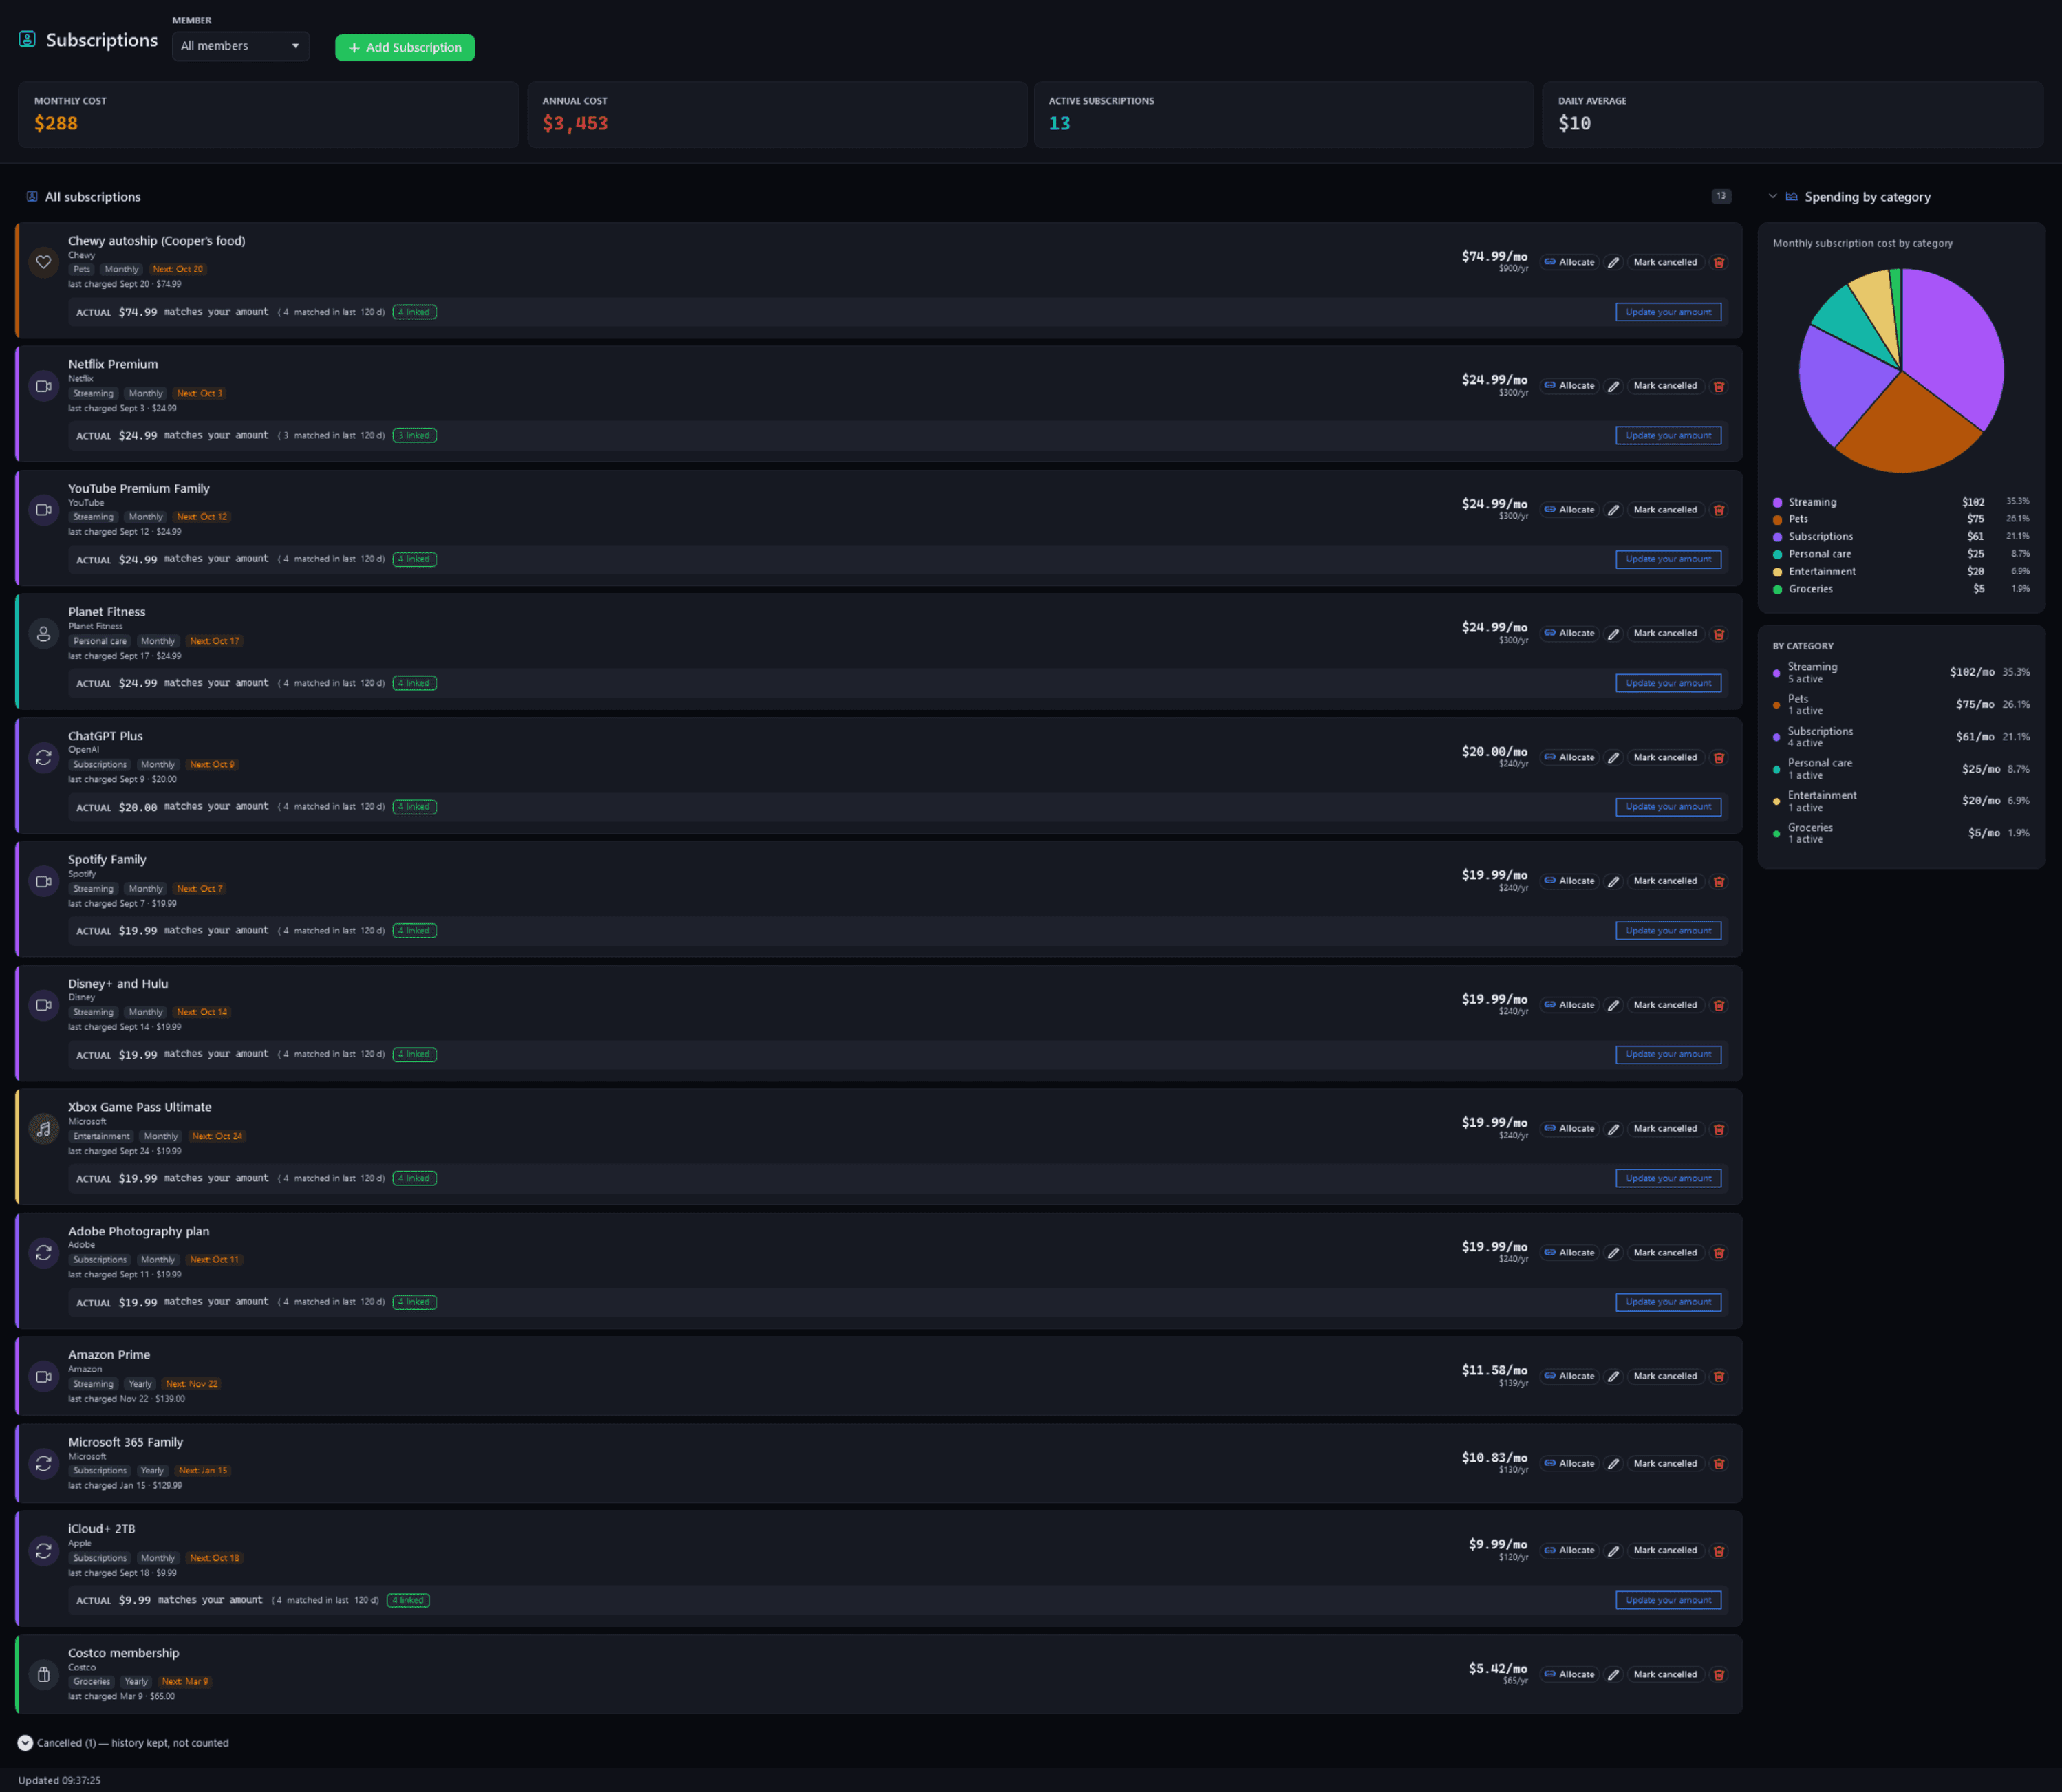Click the 4 linked badge on Chewy autoship
This screenshot has height=1792, width=2062.
(x=414, y=312)
